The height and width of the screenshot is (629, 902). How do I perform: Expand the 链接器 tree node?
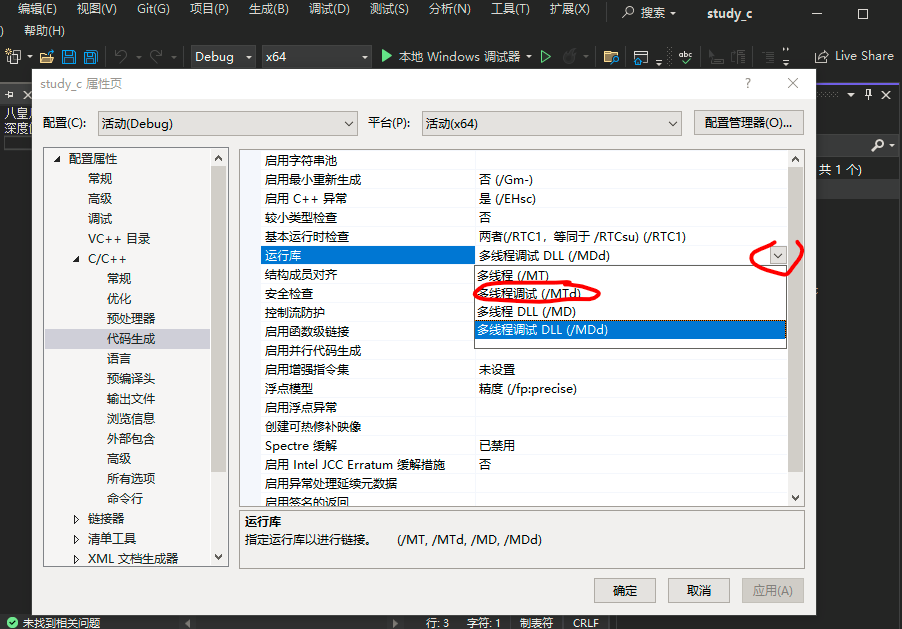77,518
